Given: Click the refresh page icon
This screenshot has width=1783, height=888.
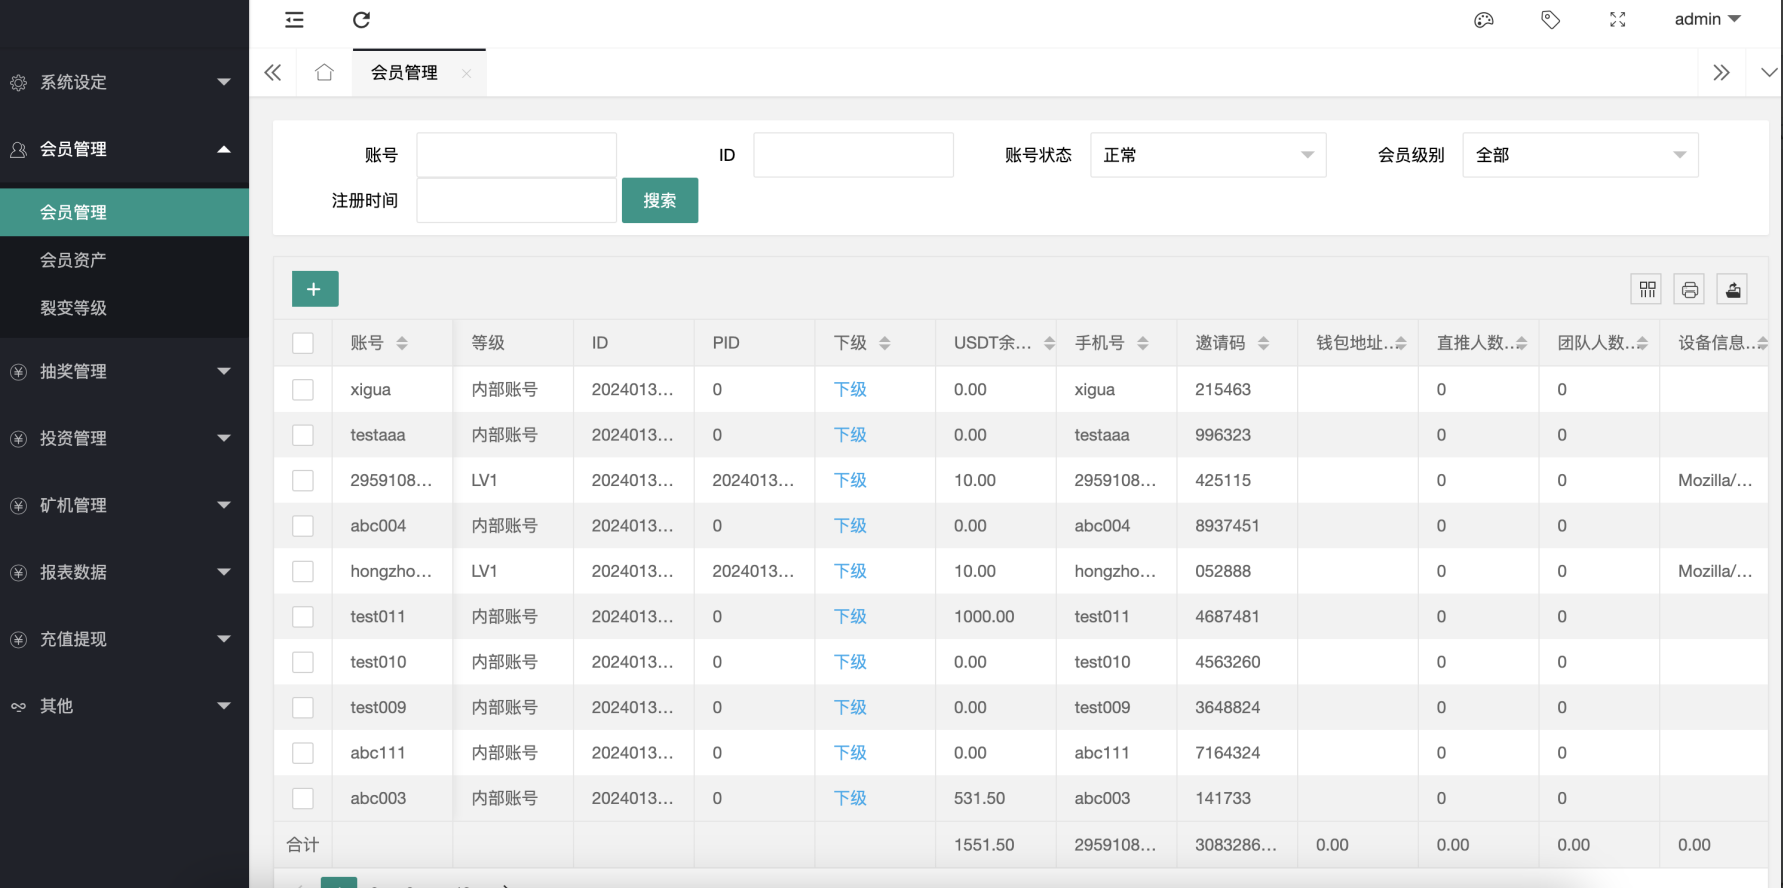Looking at the screenshot, I should point(362,20).
